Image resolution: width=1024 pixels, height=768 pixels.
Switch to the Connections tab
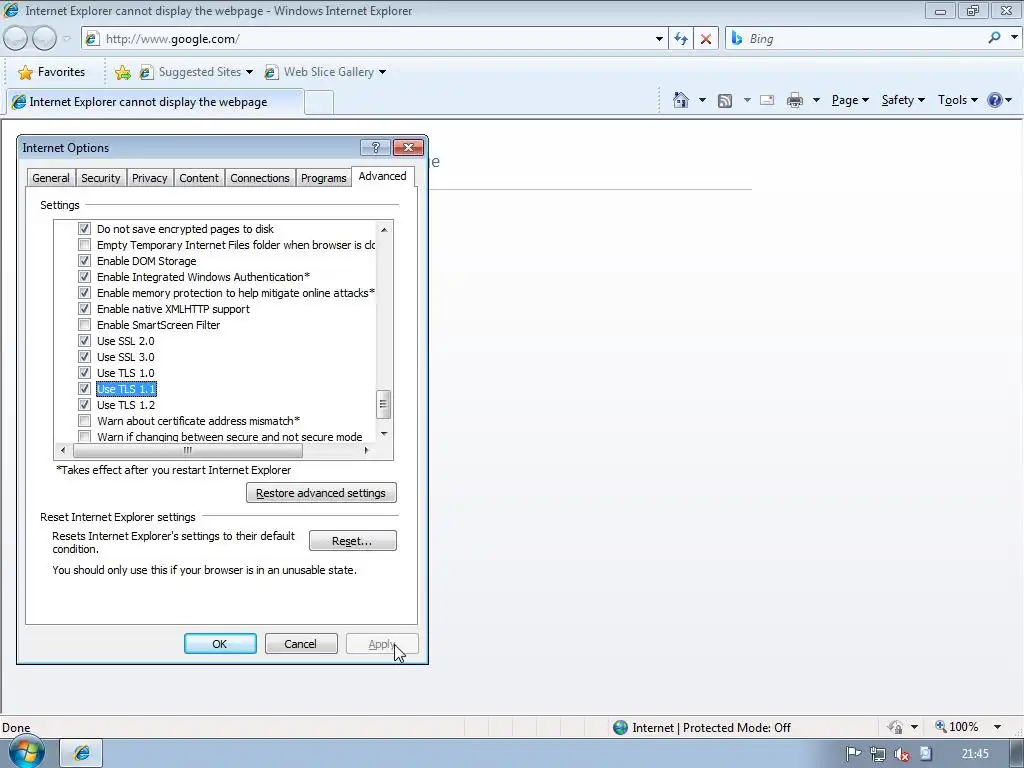click(x=260, y=178)
